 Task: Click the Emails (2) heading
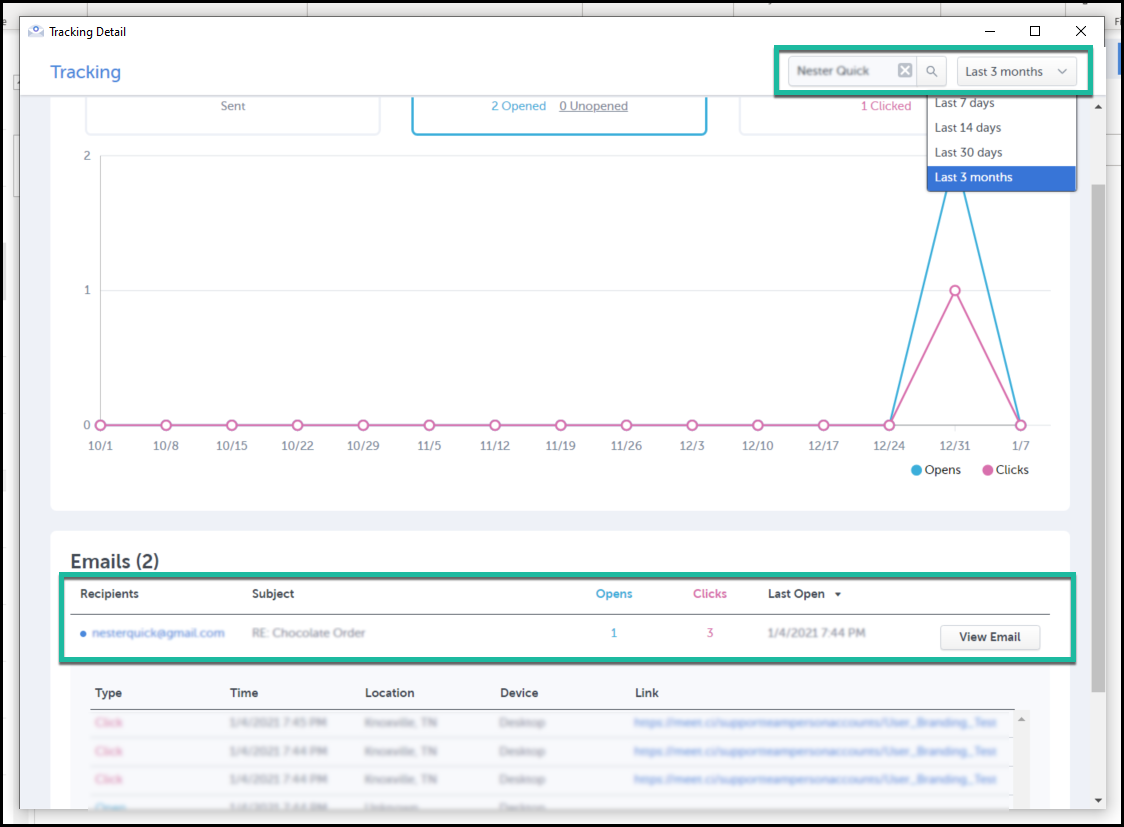(x=115, y=561)
